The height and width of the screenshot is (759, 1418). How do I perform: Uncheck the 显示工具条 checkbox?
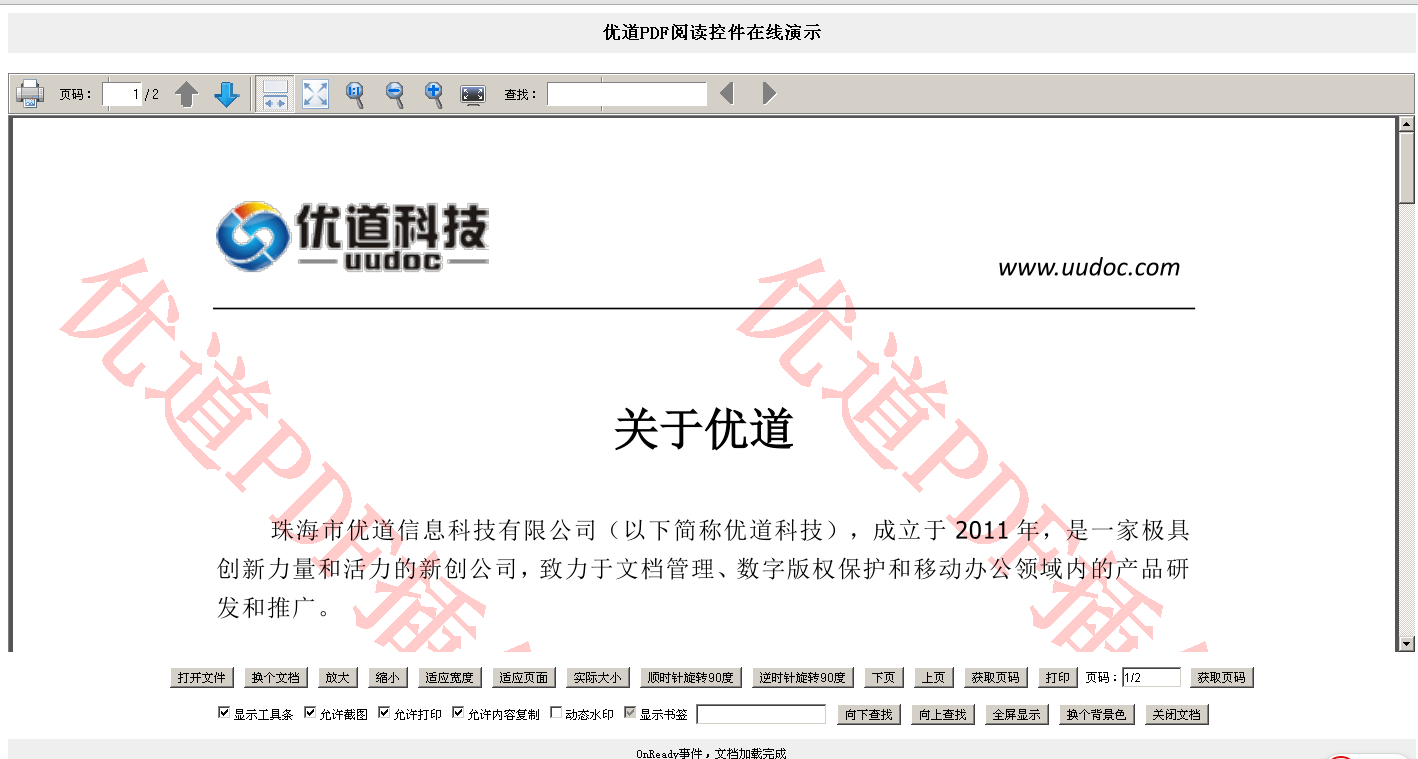coord(222,712)
